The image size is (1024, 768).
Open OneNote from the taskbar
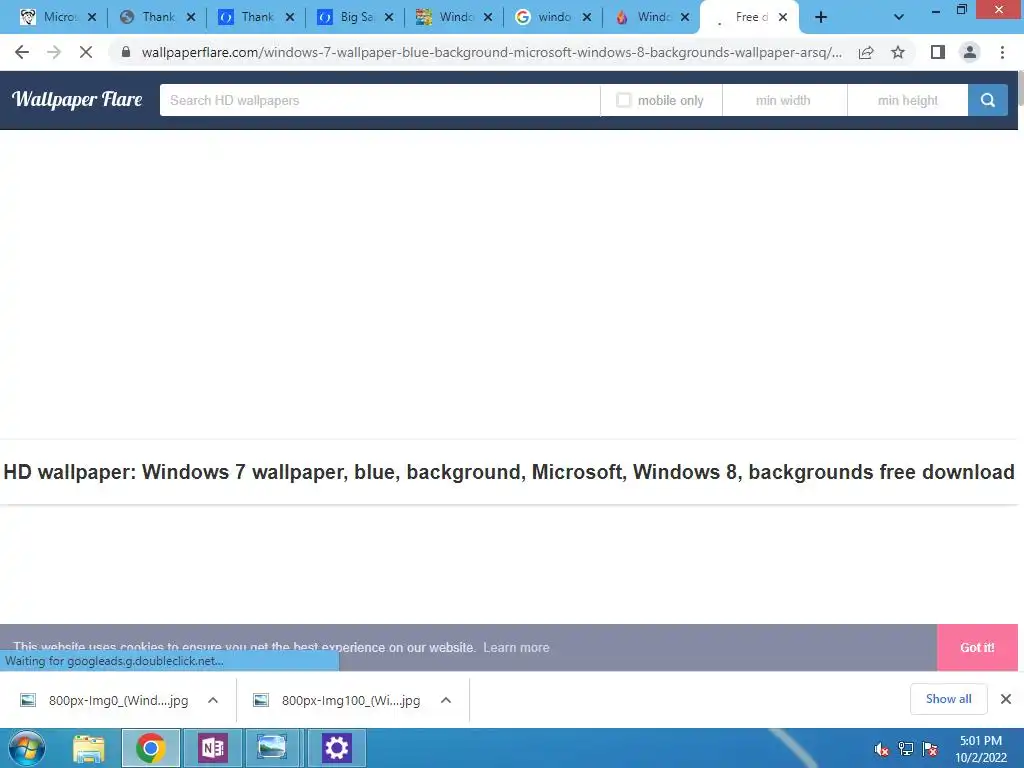pos(213,748)
